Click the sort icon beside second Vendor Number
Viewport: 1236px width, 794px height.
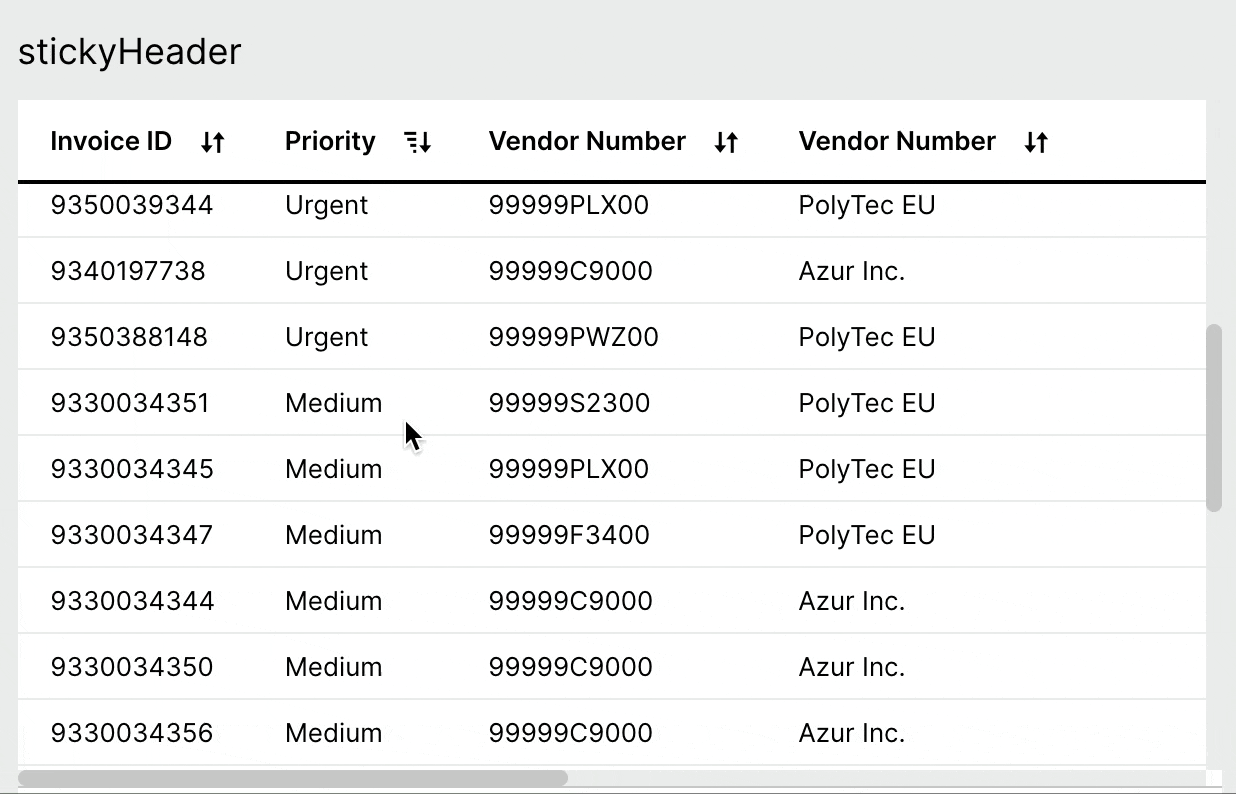pos(1036,142)
